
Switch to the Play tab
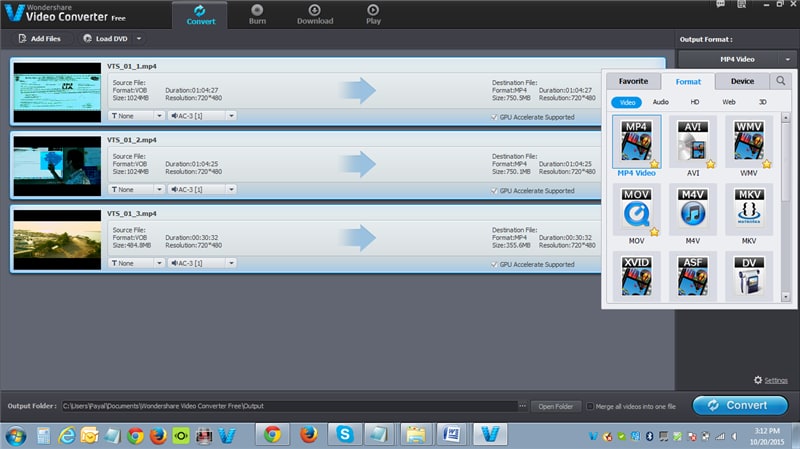click(x=373, y=15)
